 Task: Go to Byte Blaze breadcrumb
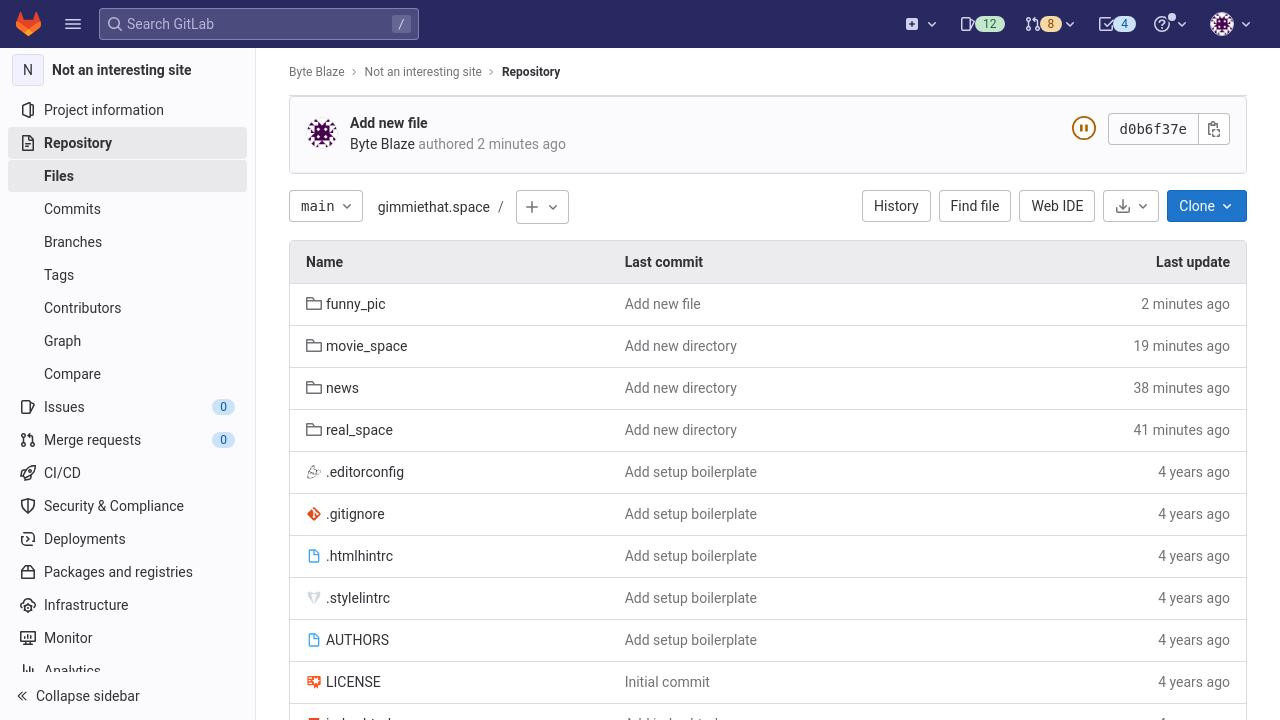click(x=316, y=72)
